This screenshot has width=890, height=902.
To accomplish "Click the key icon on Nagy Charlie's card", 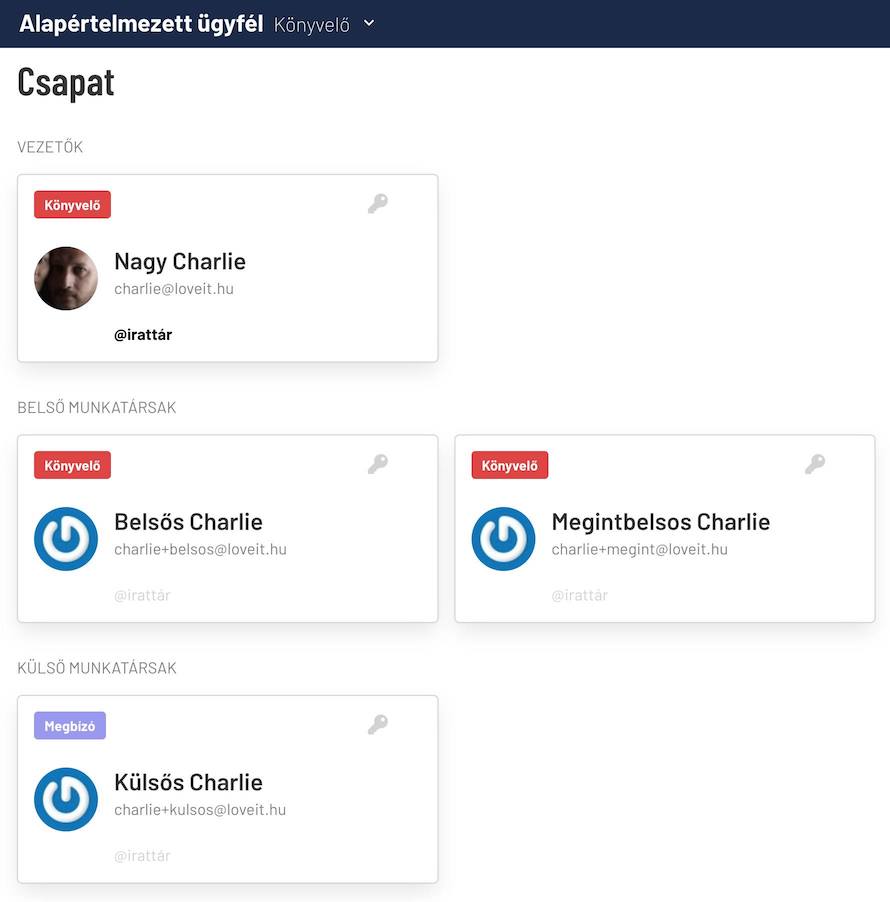I will tap(377, 204).
